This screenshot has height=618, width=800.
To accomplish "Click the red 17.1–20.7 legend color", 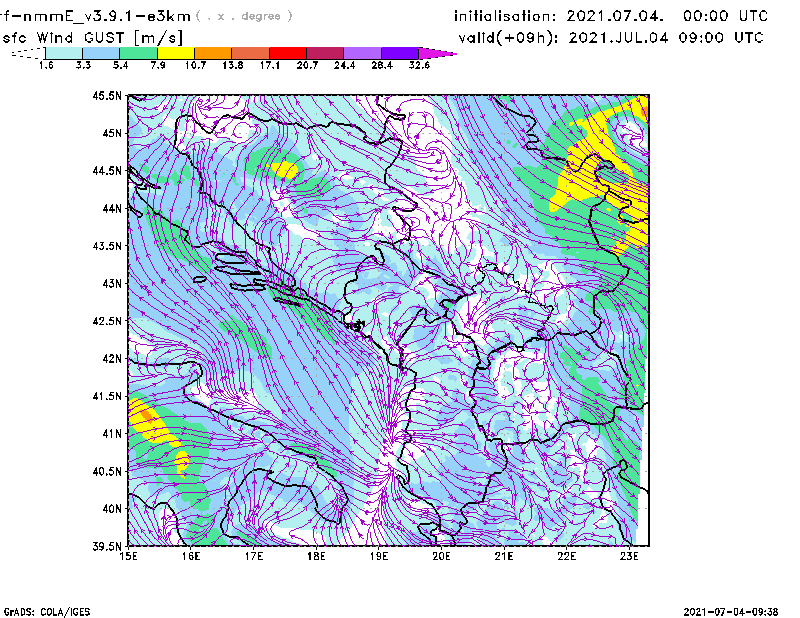I will tap(288, 53).
